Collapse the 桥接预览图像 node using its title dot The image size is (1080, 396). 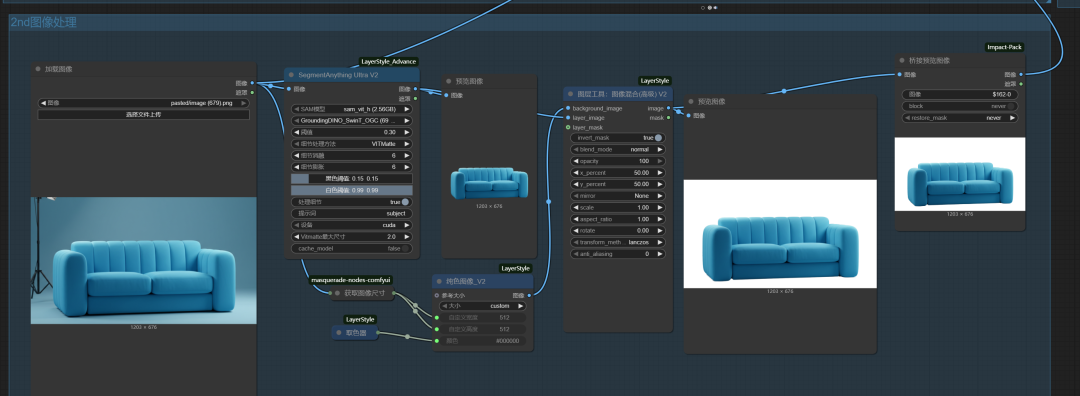pos(903,61)
